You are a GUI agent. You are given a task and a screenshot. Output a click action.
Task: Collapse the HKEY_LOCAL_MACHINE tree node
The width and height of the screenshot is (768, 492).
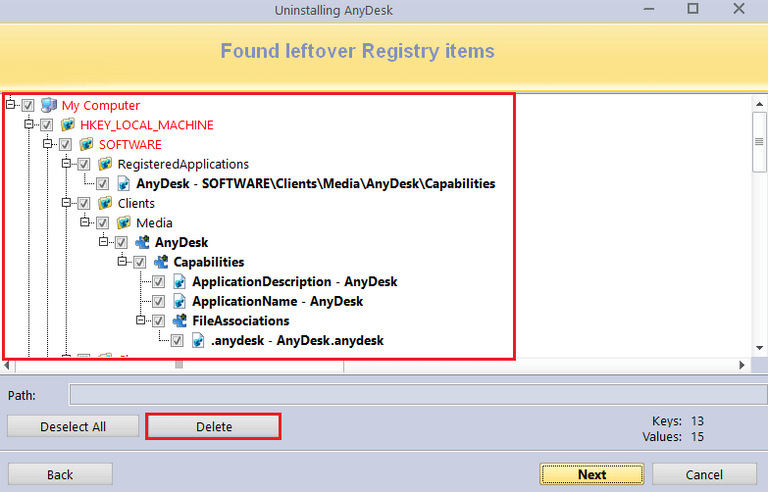coord(29,125)
